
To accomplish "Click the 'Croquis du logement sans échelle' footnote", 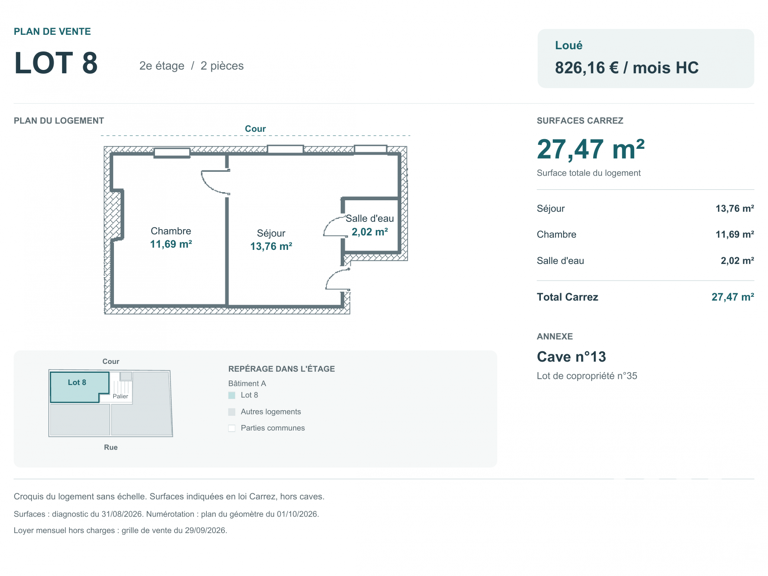I will pyautogui.click(x=169, y=497).
